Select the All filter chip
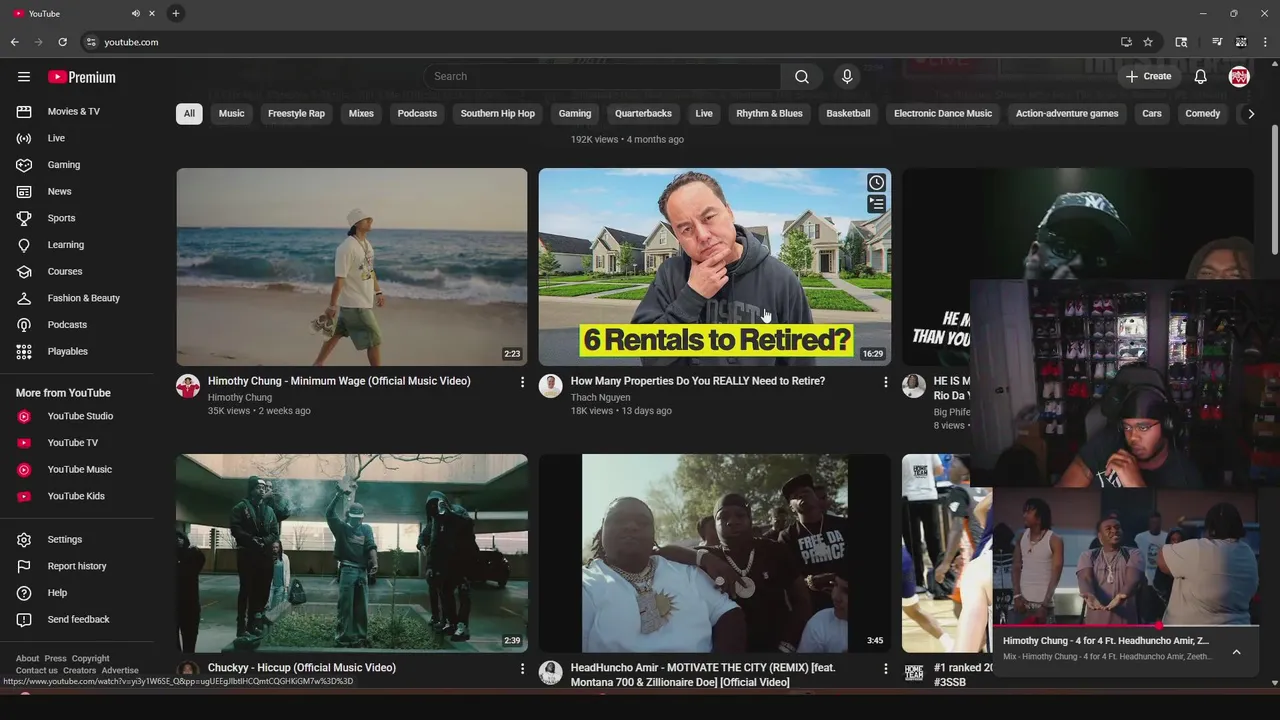The height and width of the screenshot is (720, 1280). 189,114
